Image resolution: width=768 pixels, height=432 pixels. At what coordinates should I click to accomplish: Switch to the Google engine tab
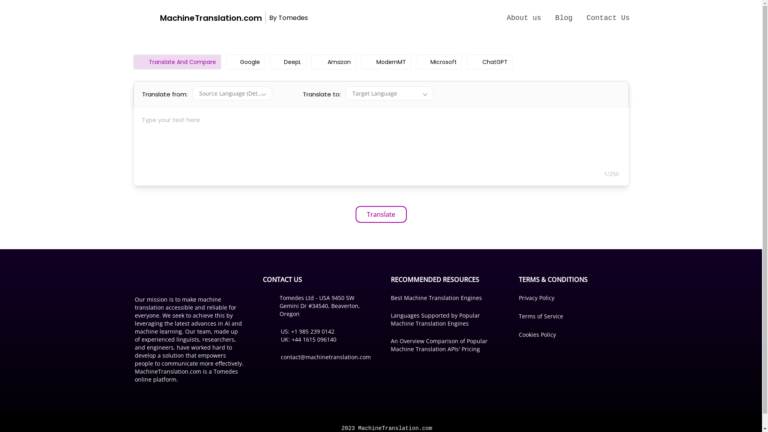coord(246,62)
